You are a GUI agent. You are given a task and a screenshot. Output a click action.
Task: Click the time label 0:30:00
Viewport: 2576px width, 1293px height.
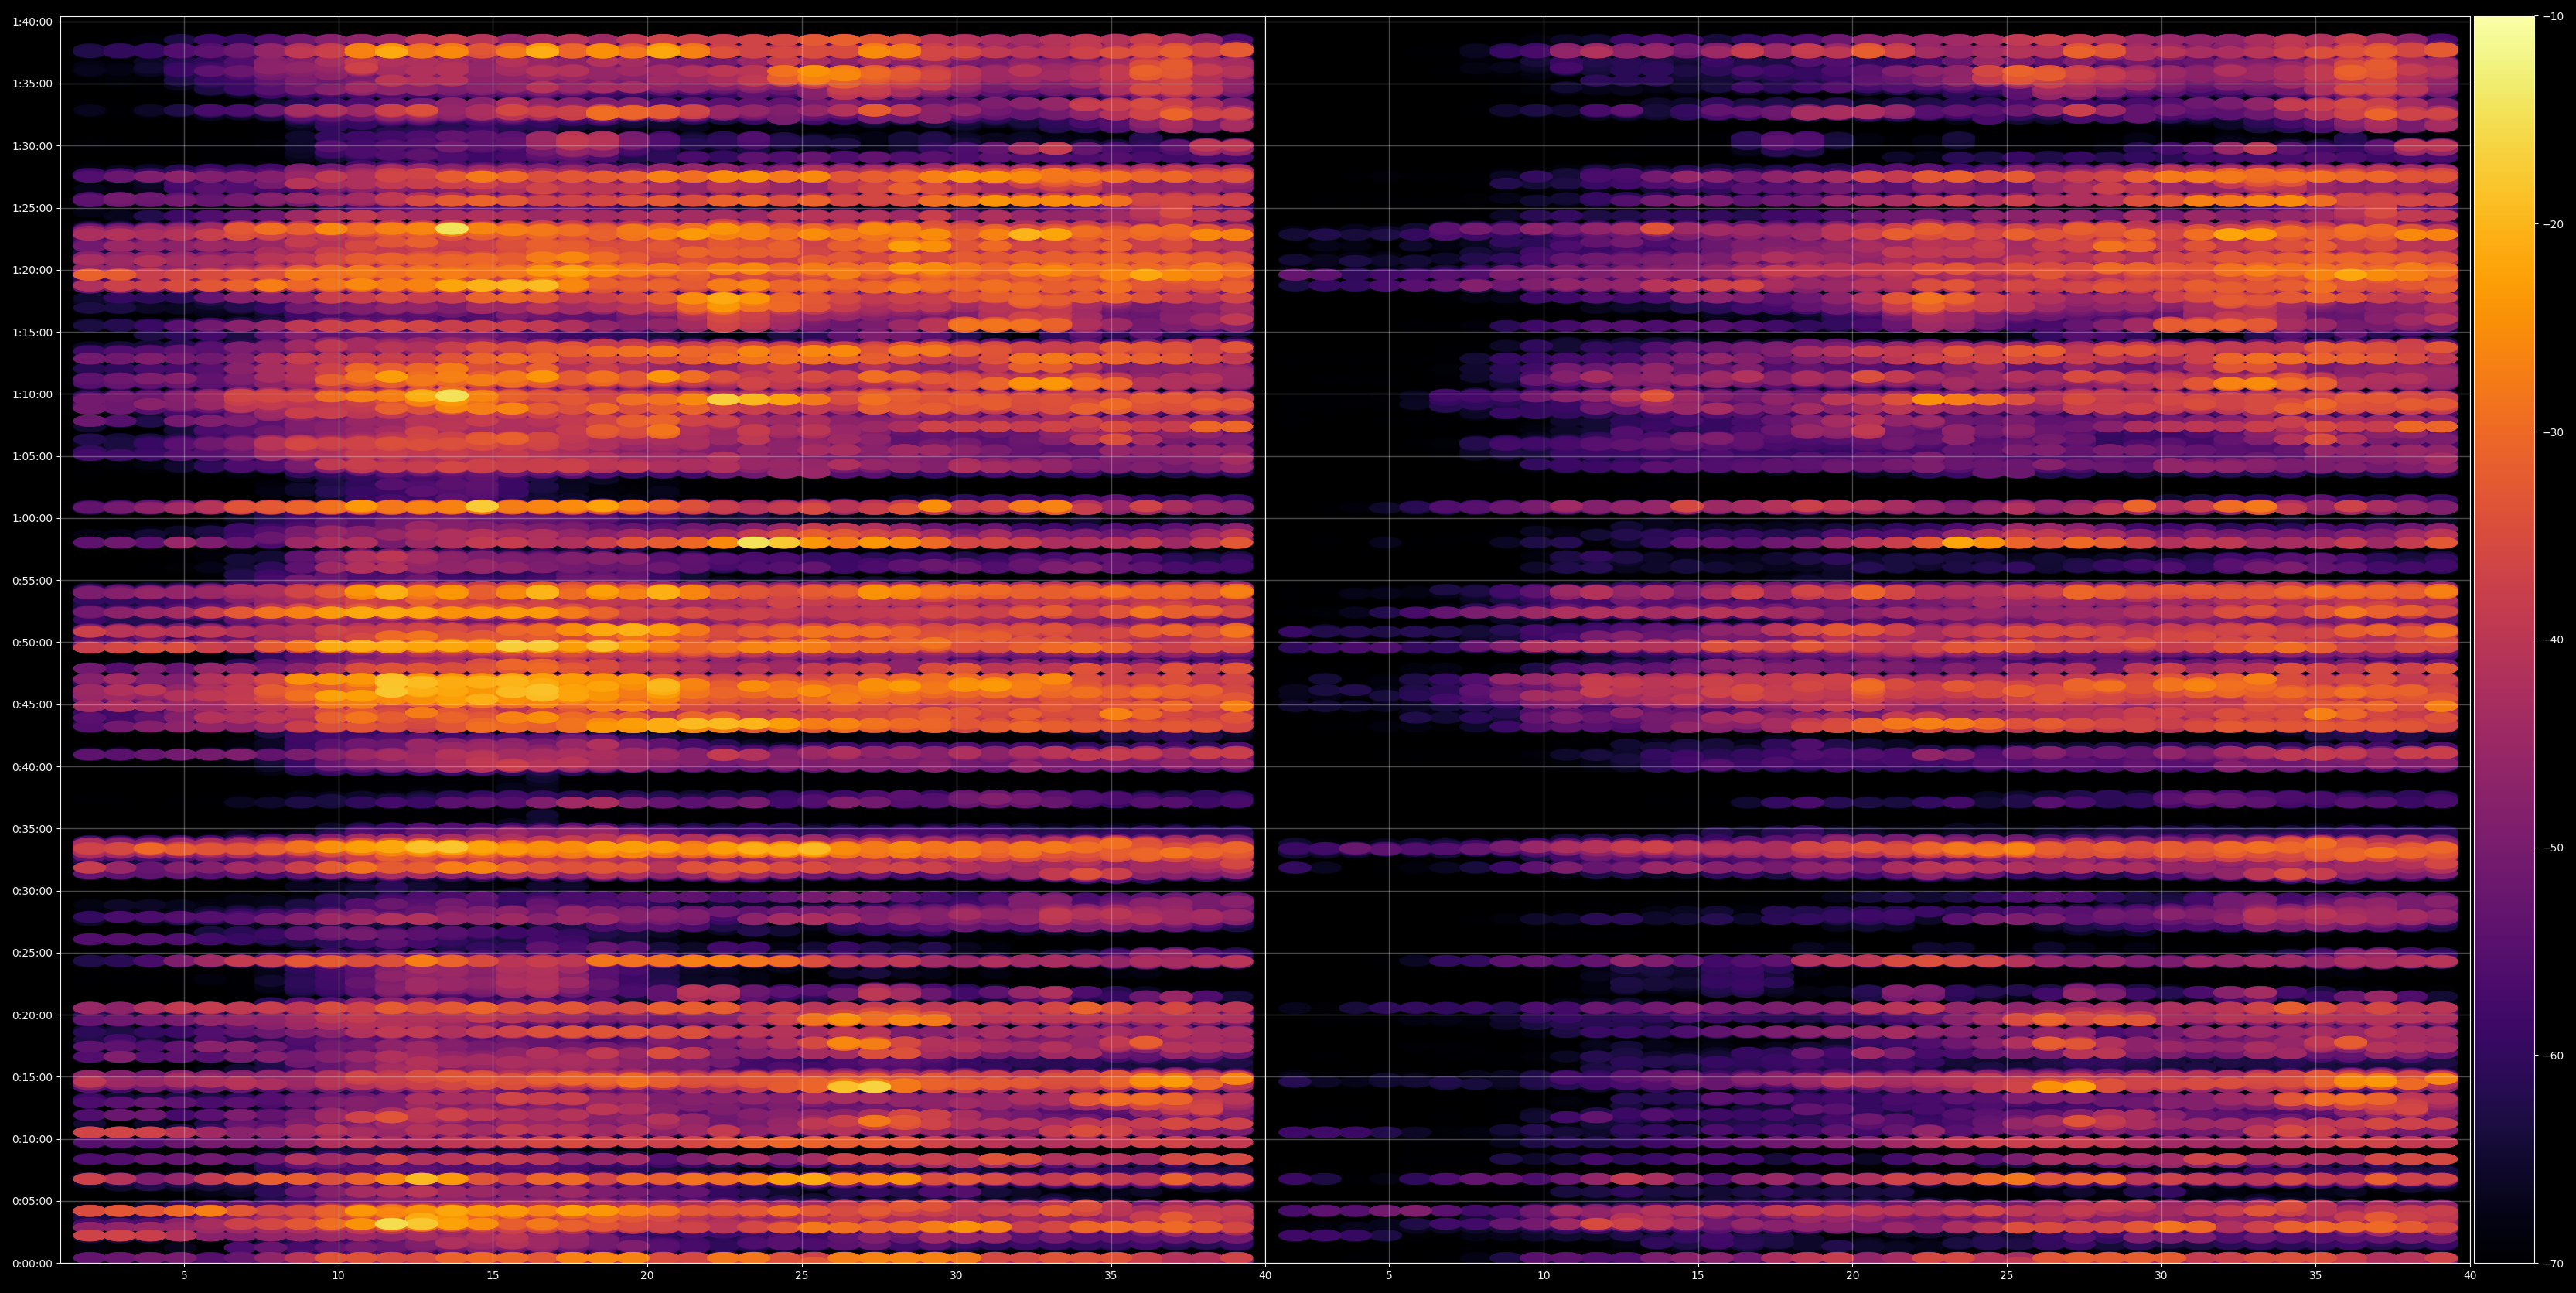(x=32, y=891)
